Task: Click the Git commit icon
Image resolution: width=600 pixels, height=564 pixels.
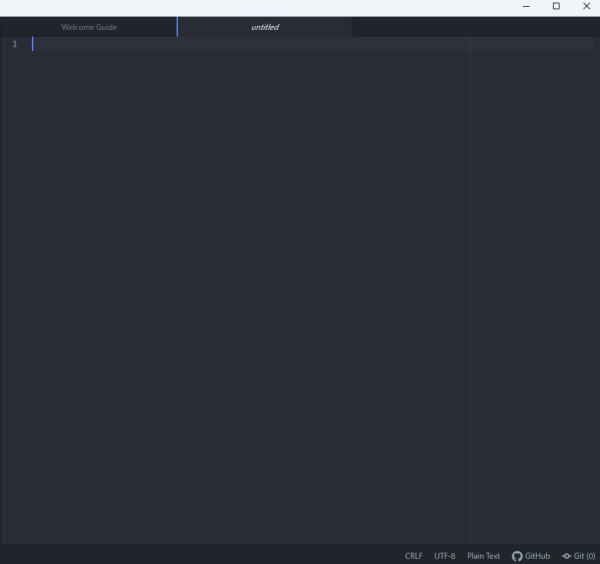Action: click(566, 556)
